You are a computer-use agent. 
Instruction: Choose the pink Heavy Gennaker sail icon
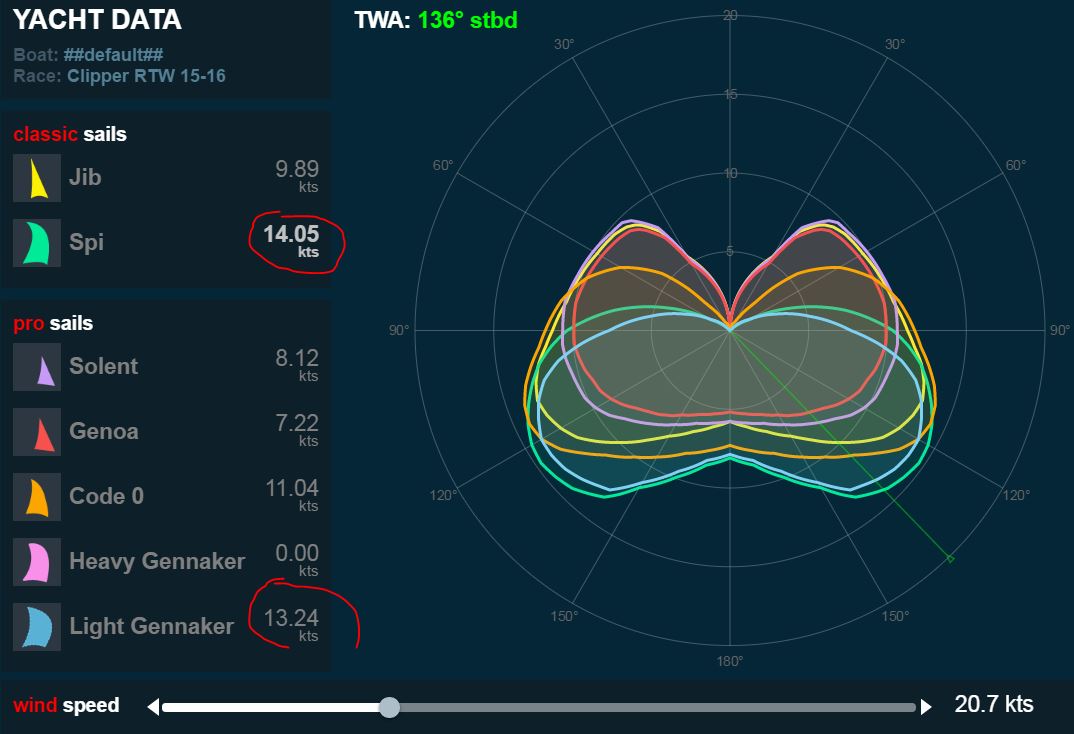(x=37, y=562)
